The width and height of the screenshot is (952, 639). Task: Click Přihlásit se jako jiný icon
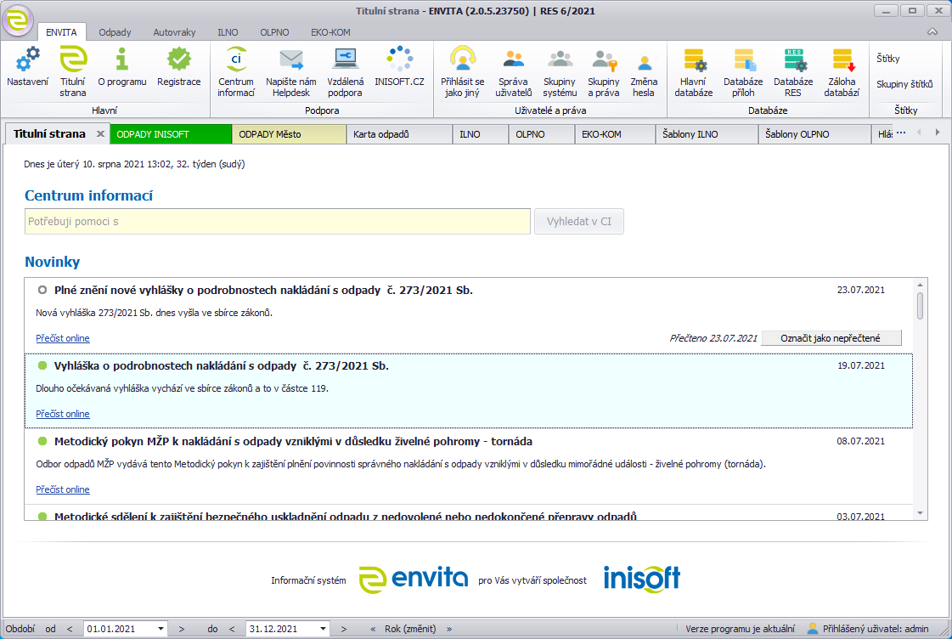click(x=463, y=60)
